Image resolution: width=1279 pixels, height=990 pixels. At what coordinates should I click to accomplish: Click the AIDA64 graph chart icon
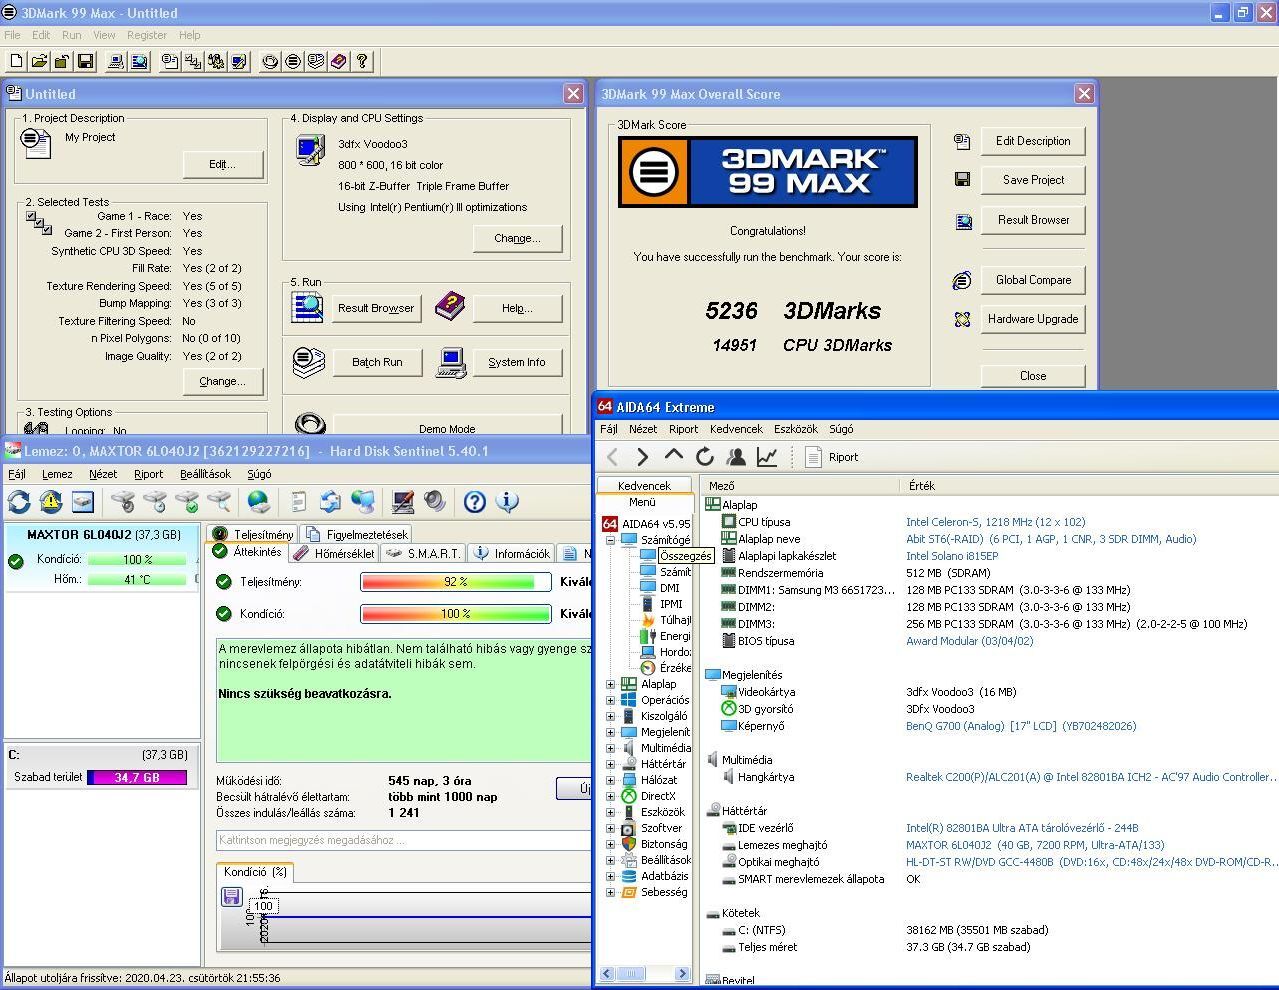pyautogui.click(x=767, y=457)
